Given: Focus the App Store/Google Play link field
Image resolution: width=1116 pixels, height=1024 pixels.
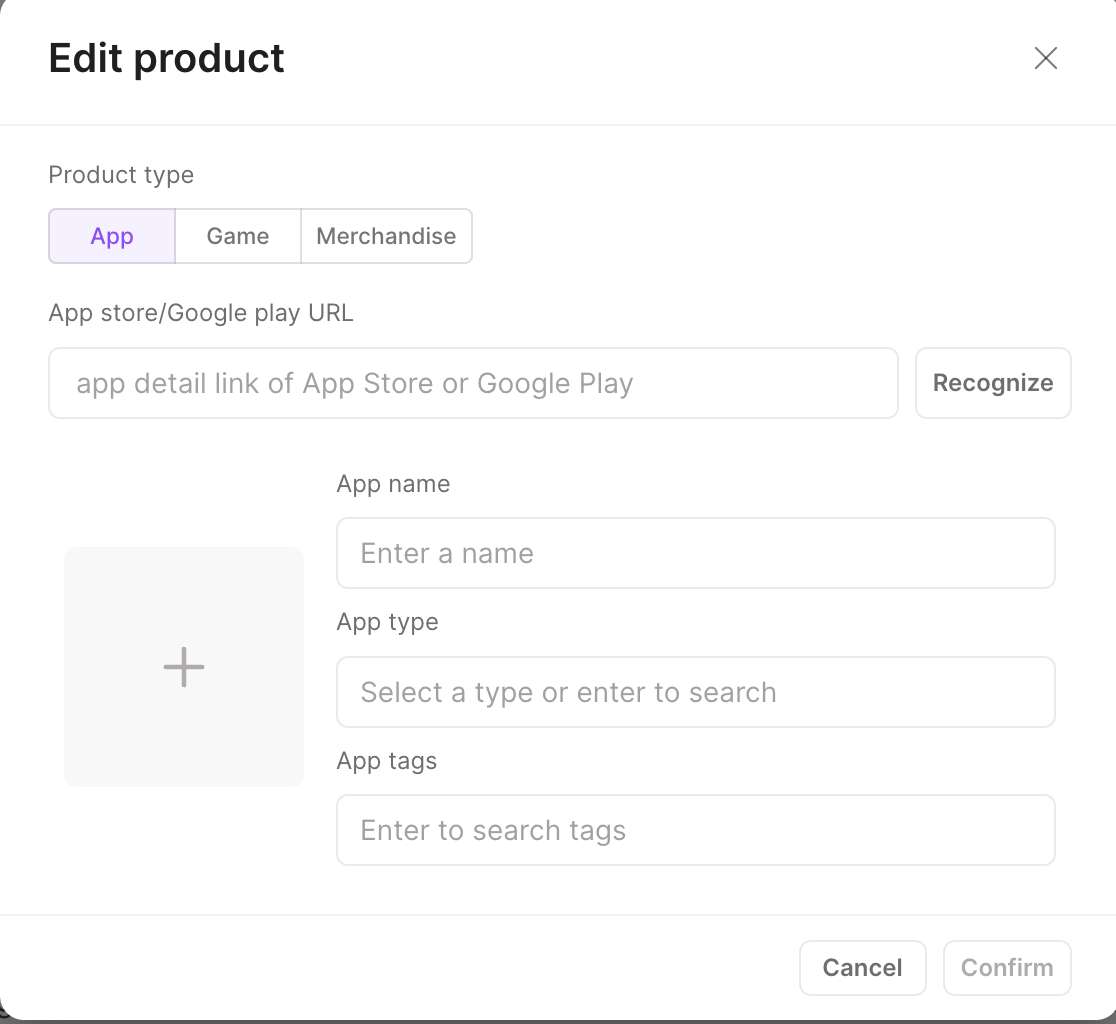Looking at the screenshot, I should pyautogui.click(x=473, y=383).
